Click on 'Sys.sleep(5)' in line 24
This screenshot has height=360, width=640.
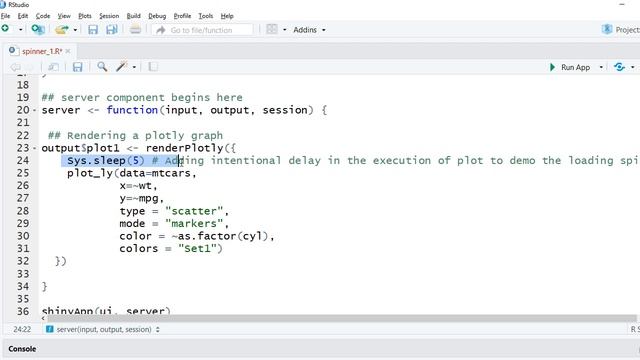point(106,160)
